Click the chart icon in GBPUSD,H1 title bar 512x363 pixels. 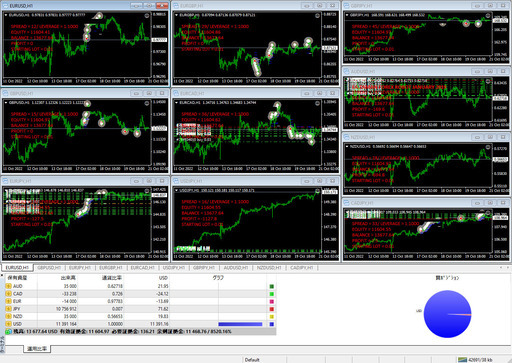click(5, 93)
